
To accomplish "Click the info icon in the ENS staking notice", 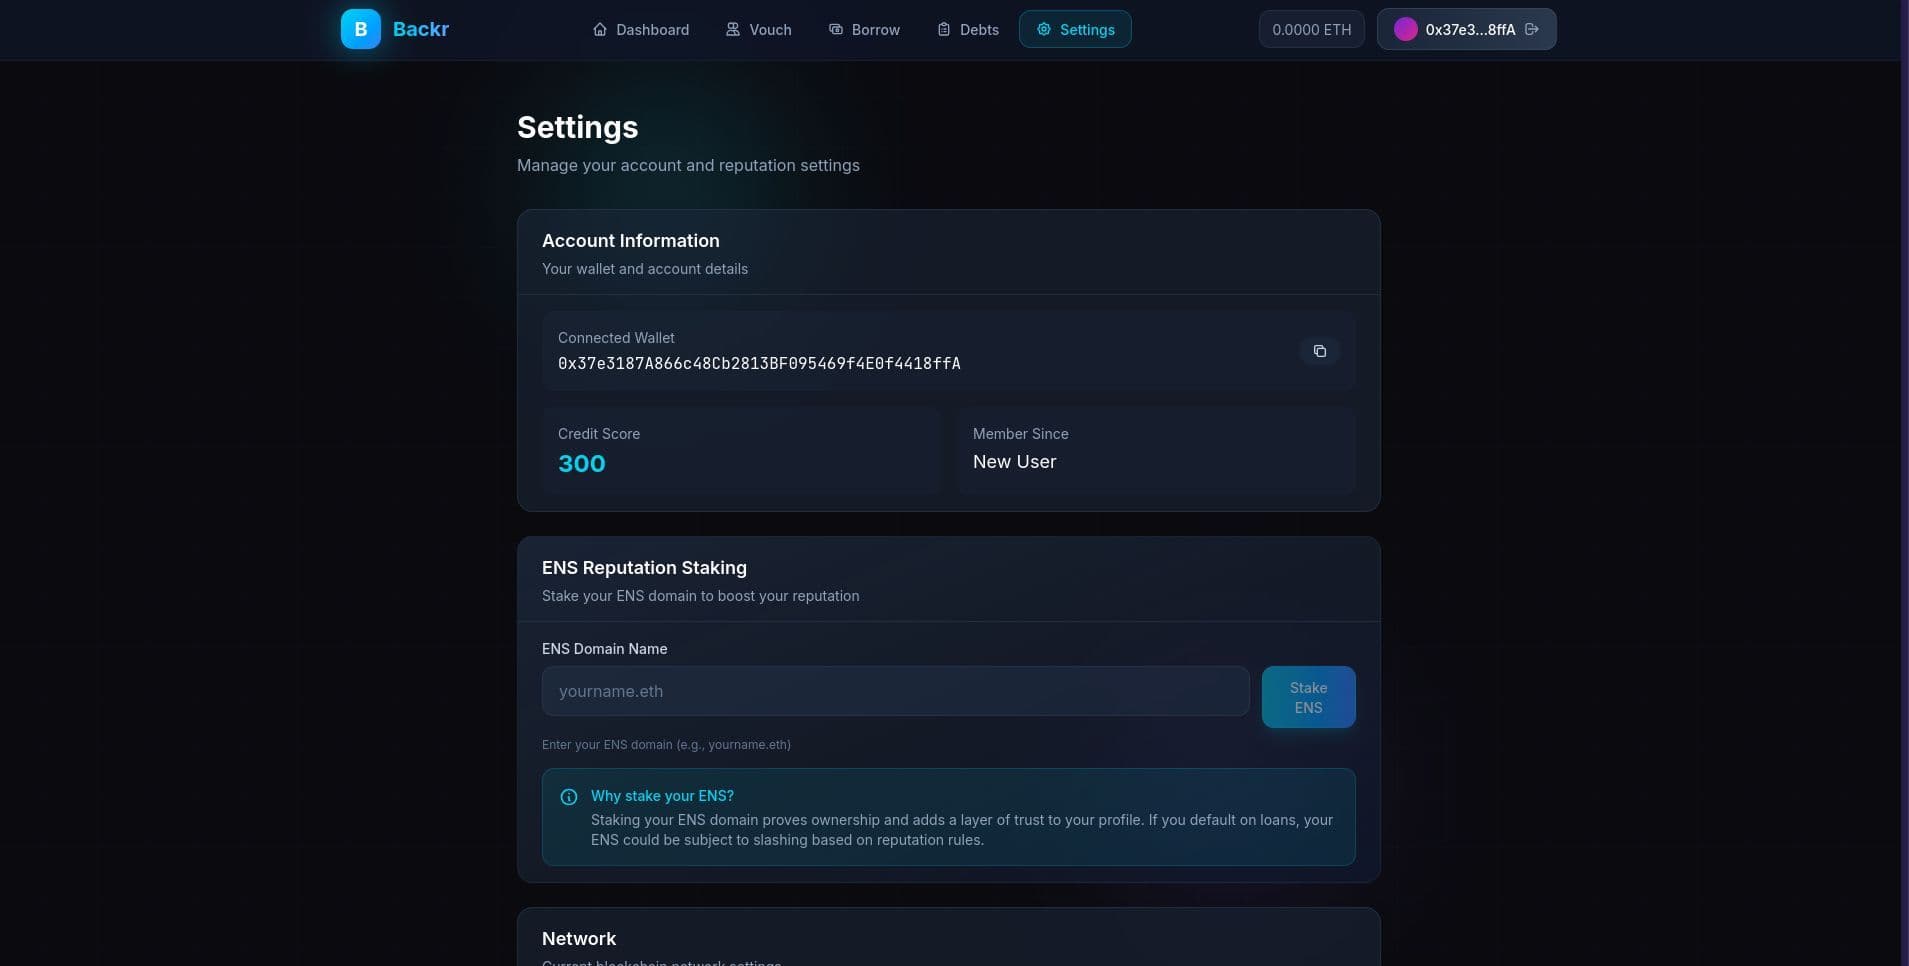I will coord(569,796).
